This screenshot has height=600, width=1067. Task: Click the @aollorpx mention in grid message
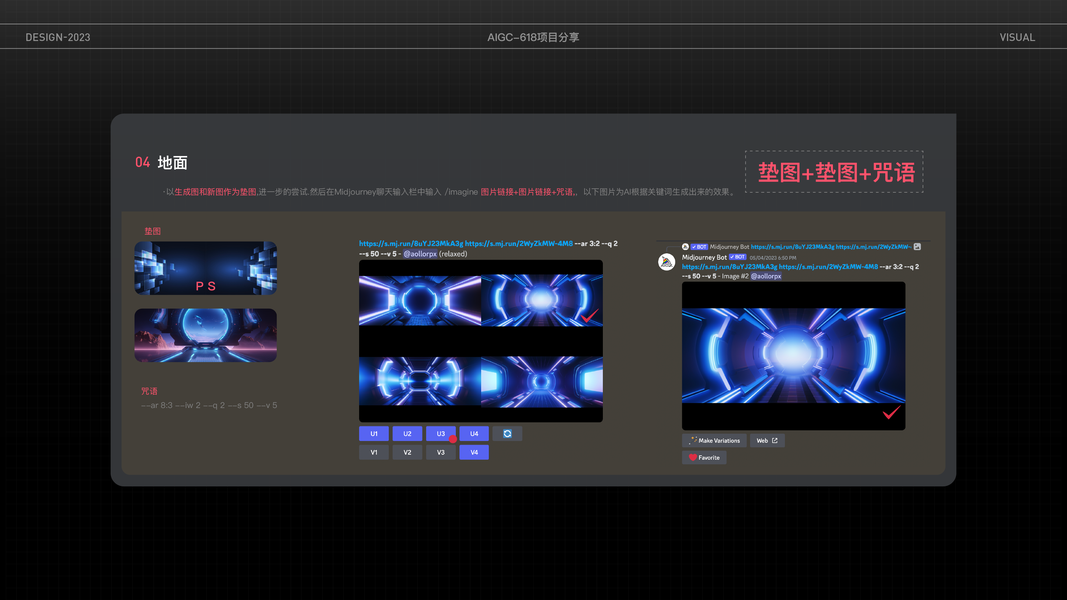420,254
